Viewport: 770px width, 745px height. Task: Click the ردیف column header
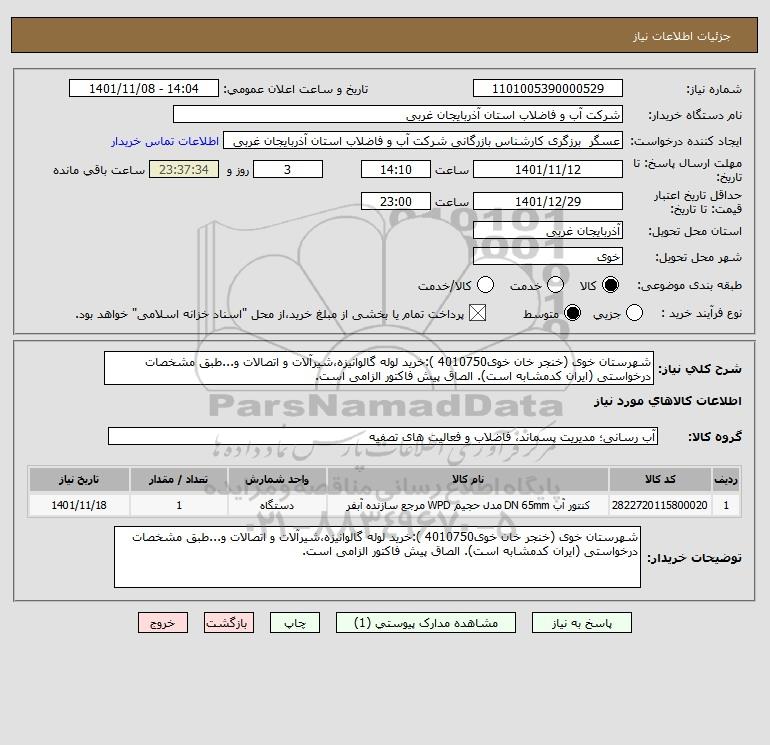[x=726, y=479]
